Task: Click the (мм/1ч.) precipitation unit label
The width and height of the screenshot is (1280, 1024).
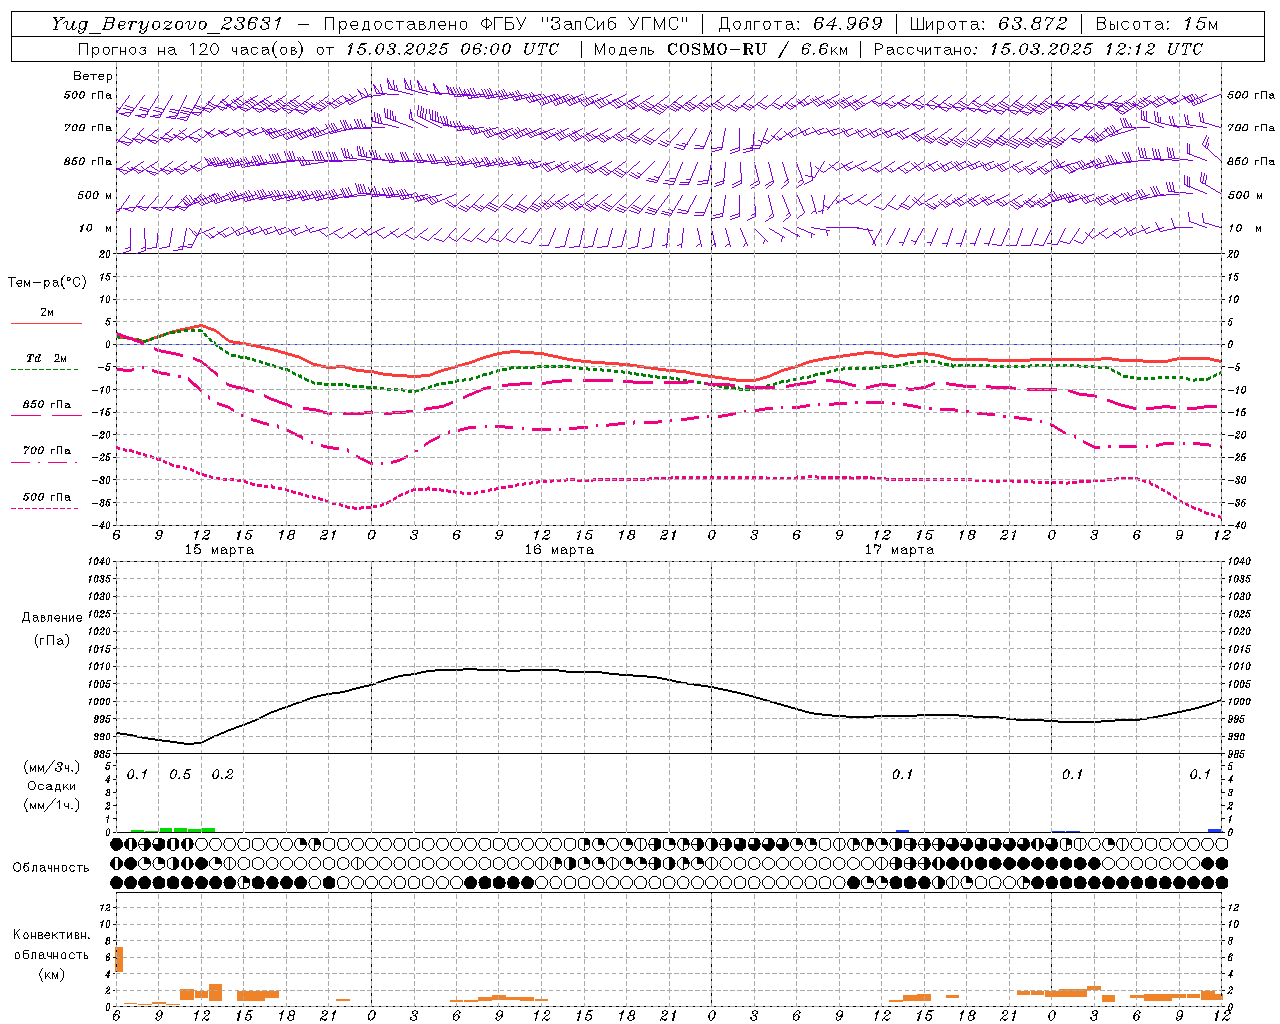Action: (x=52, y=805)
